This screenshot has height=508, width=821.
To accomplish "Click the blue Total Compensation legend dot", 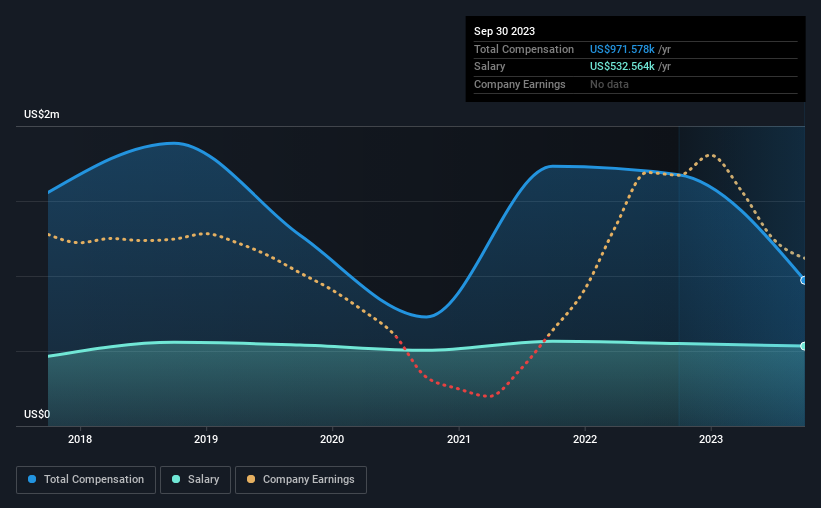I will point(32,479).
